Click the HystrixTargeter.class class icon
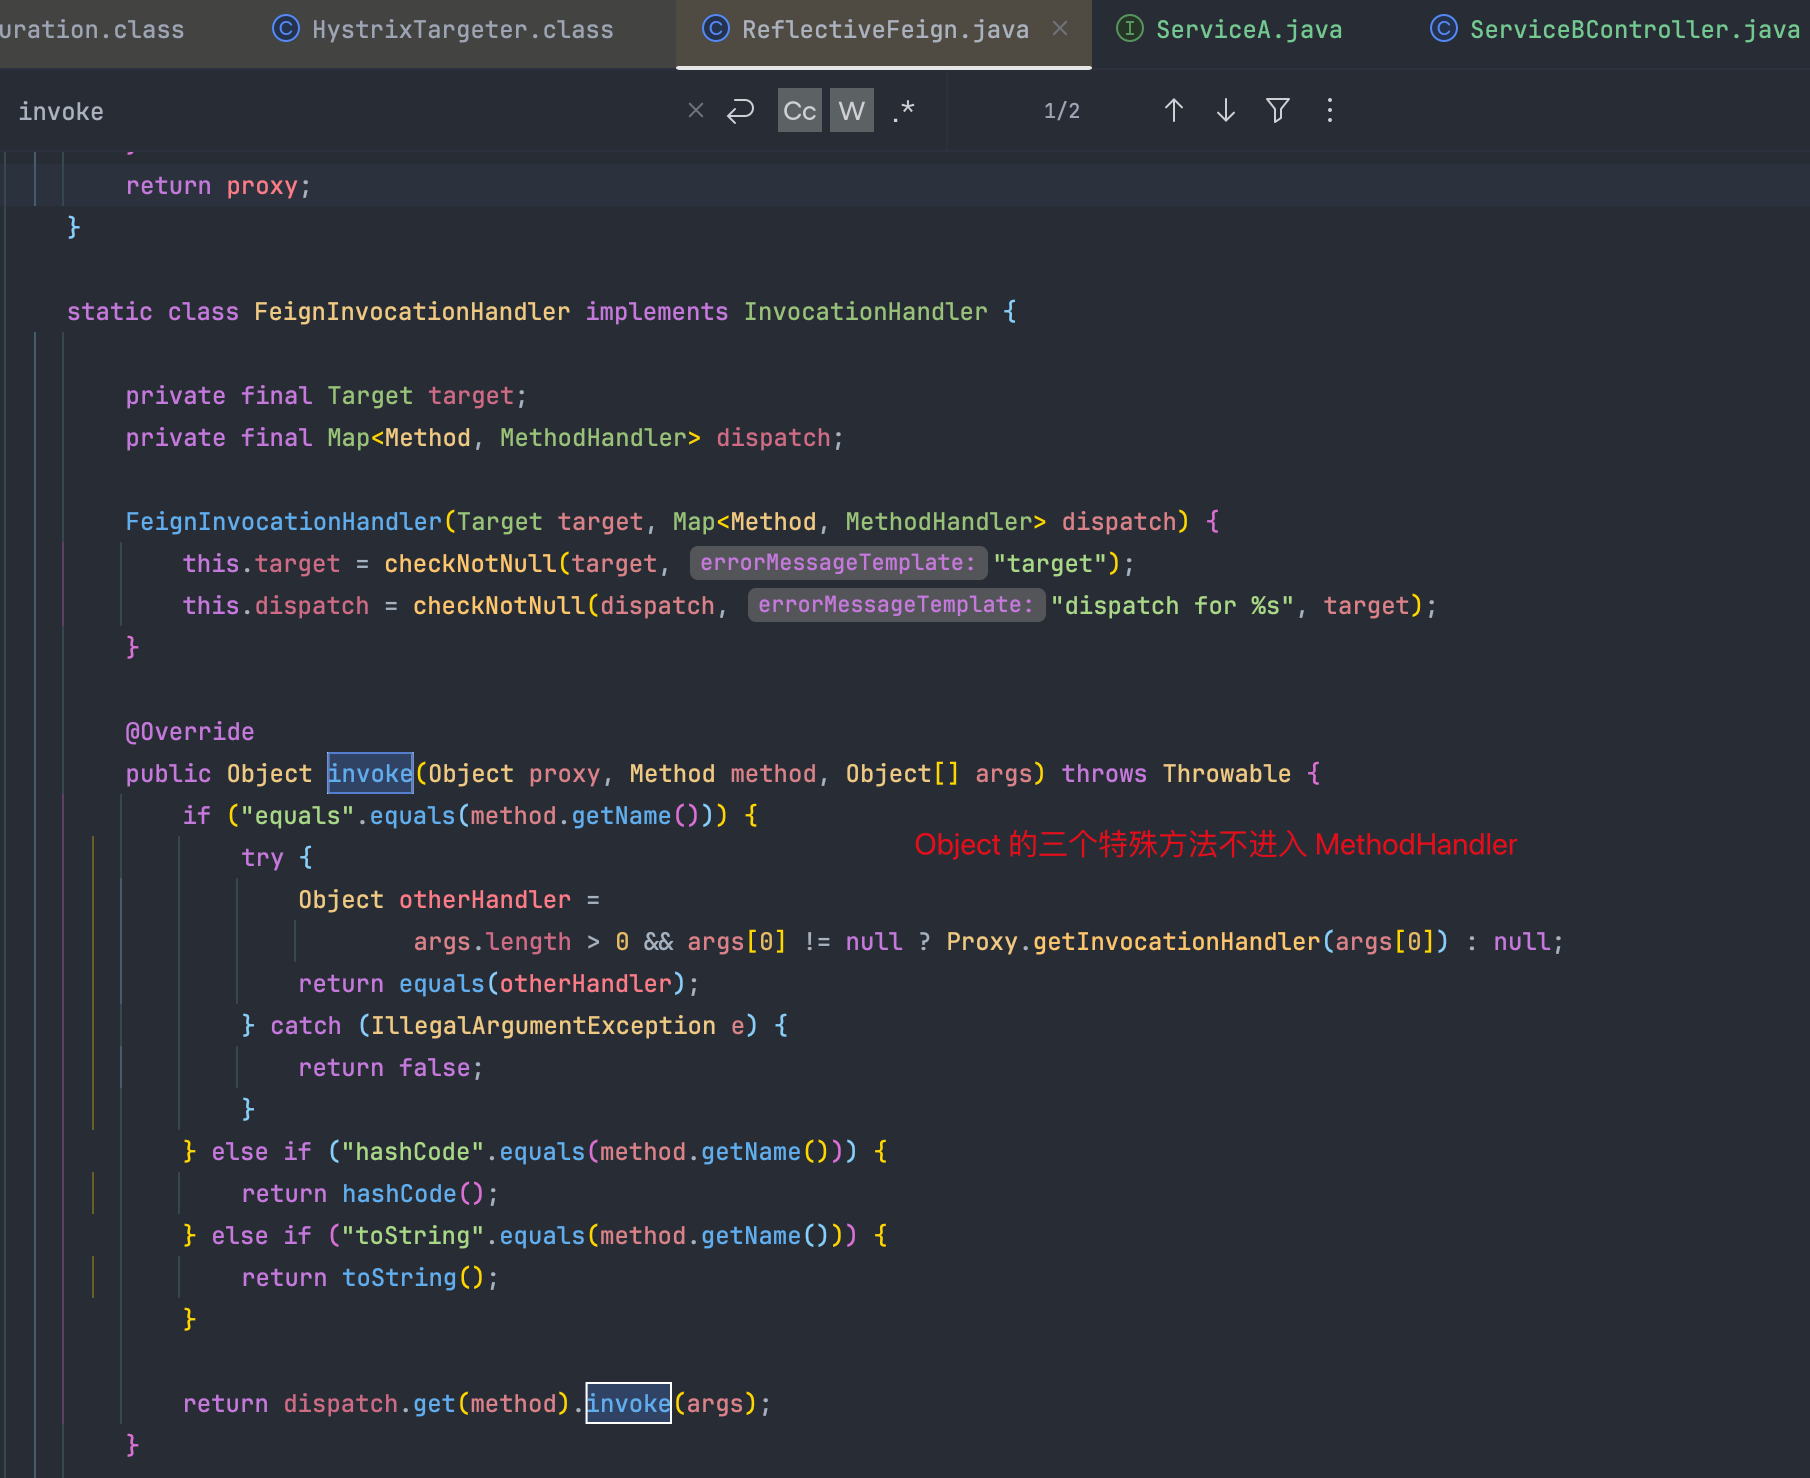Viewport: 1810px width, 1478px height. pyautogui.click(x=286, y=29)
